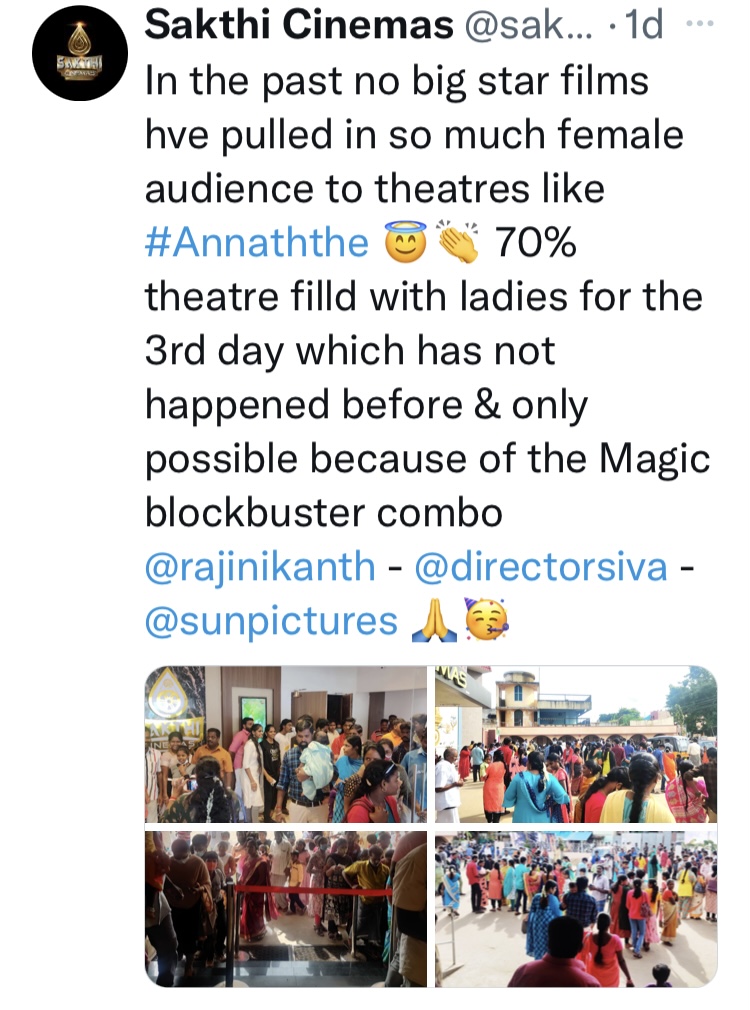Open the top-right outdoor crowd photo
The image size is (750, 1010).
[x=576, y=744]
